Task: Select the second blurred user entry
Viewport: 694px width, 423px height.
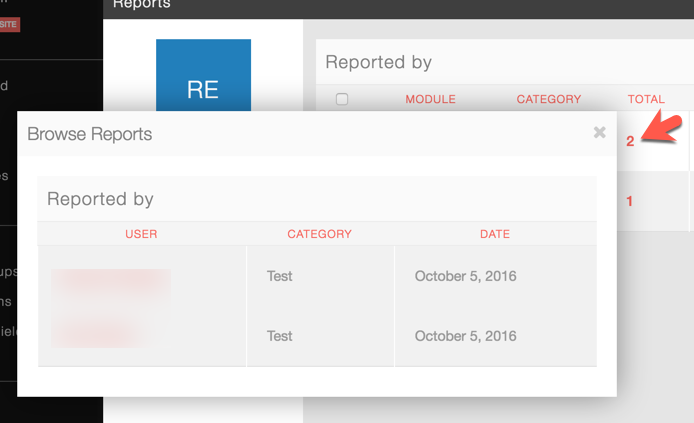Action: (x=95, y=331)
